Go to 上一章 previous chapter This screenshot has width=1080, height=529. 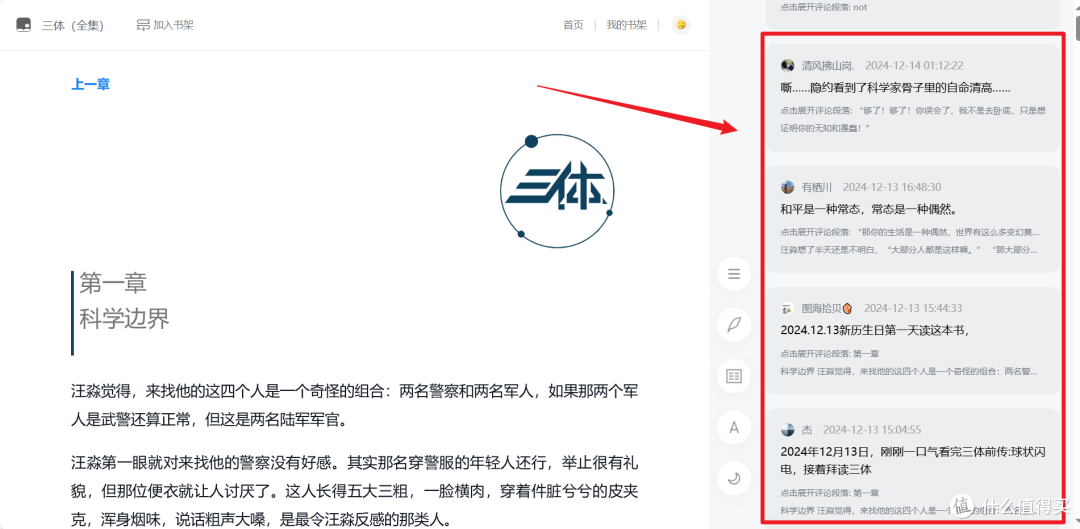pyautogui.click(x=90, y=85)
